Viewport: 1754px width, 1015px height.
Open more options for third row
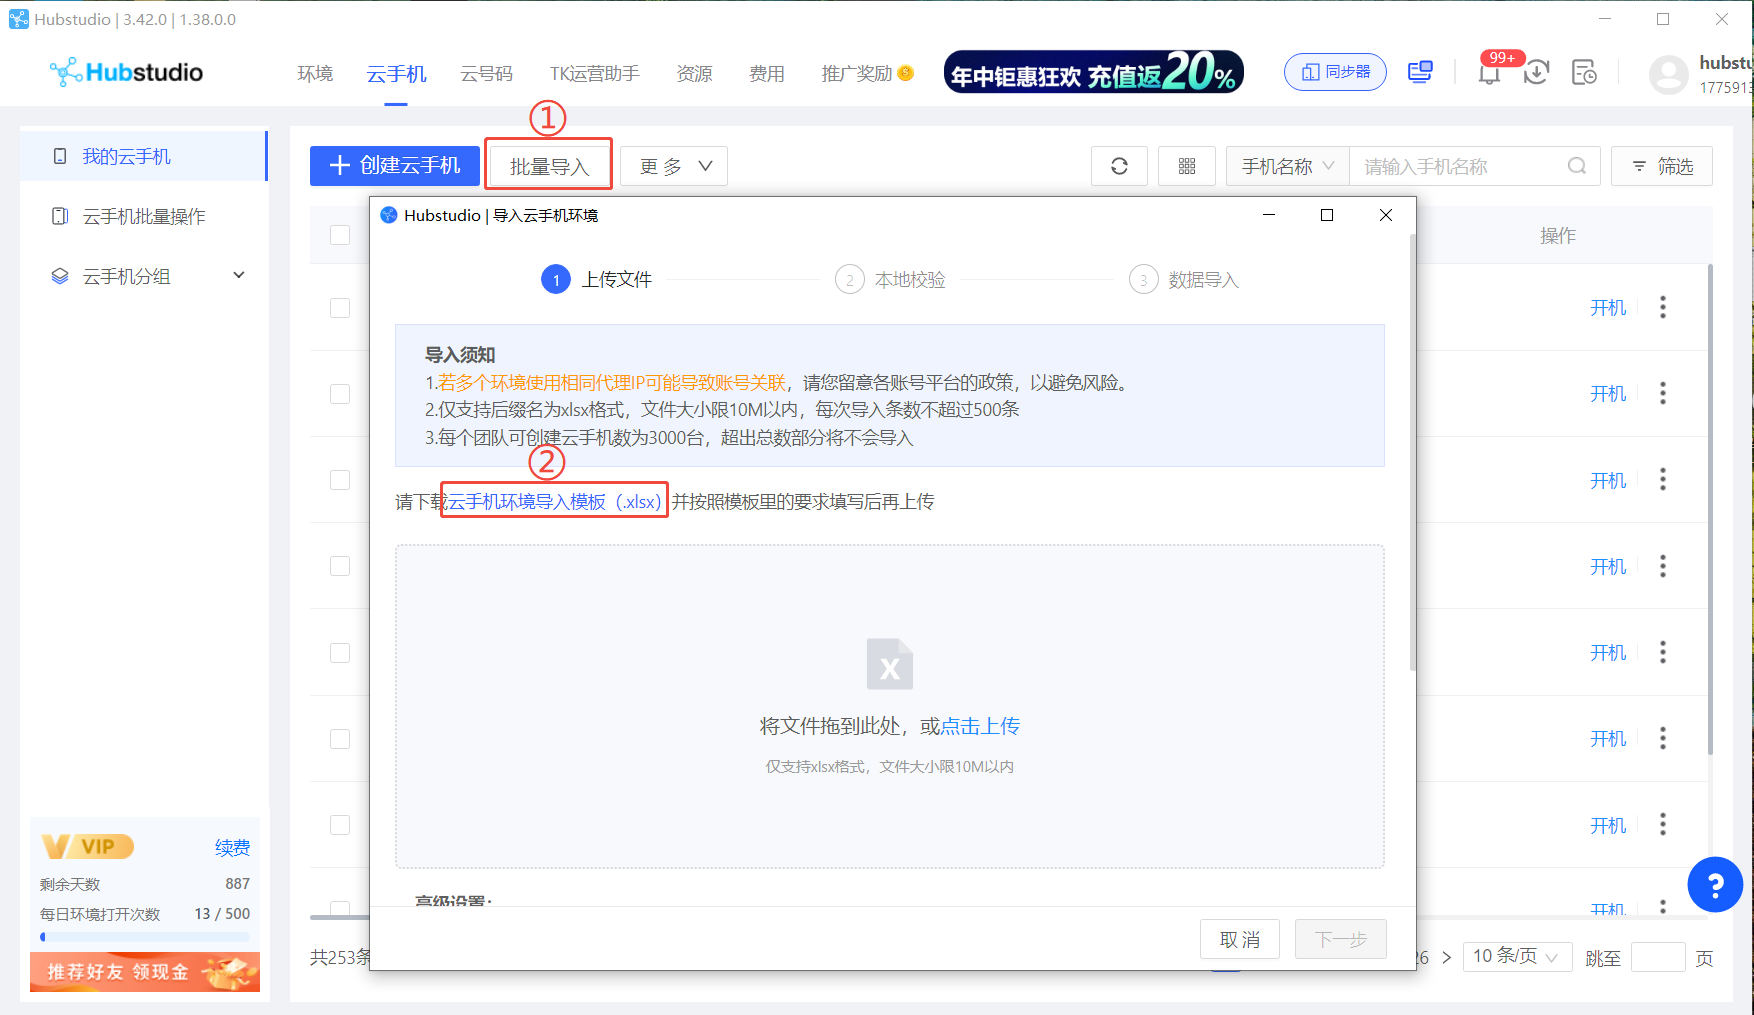[1663, 479]
